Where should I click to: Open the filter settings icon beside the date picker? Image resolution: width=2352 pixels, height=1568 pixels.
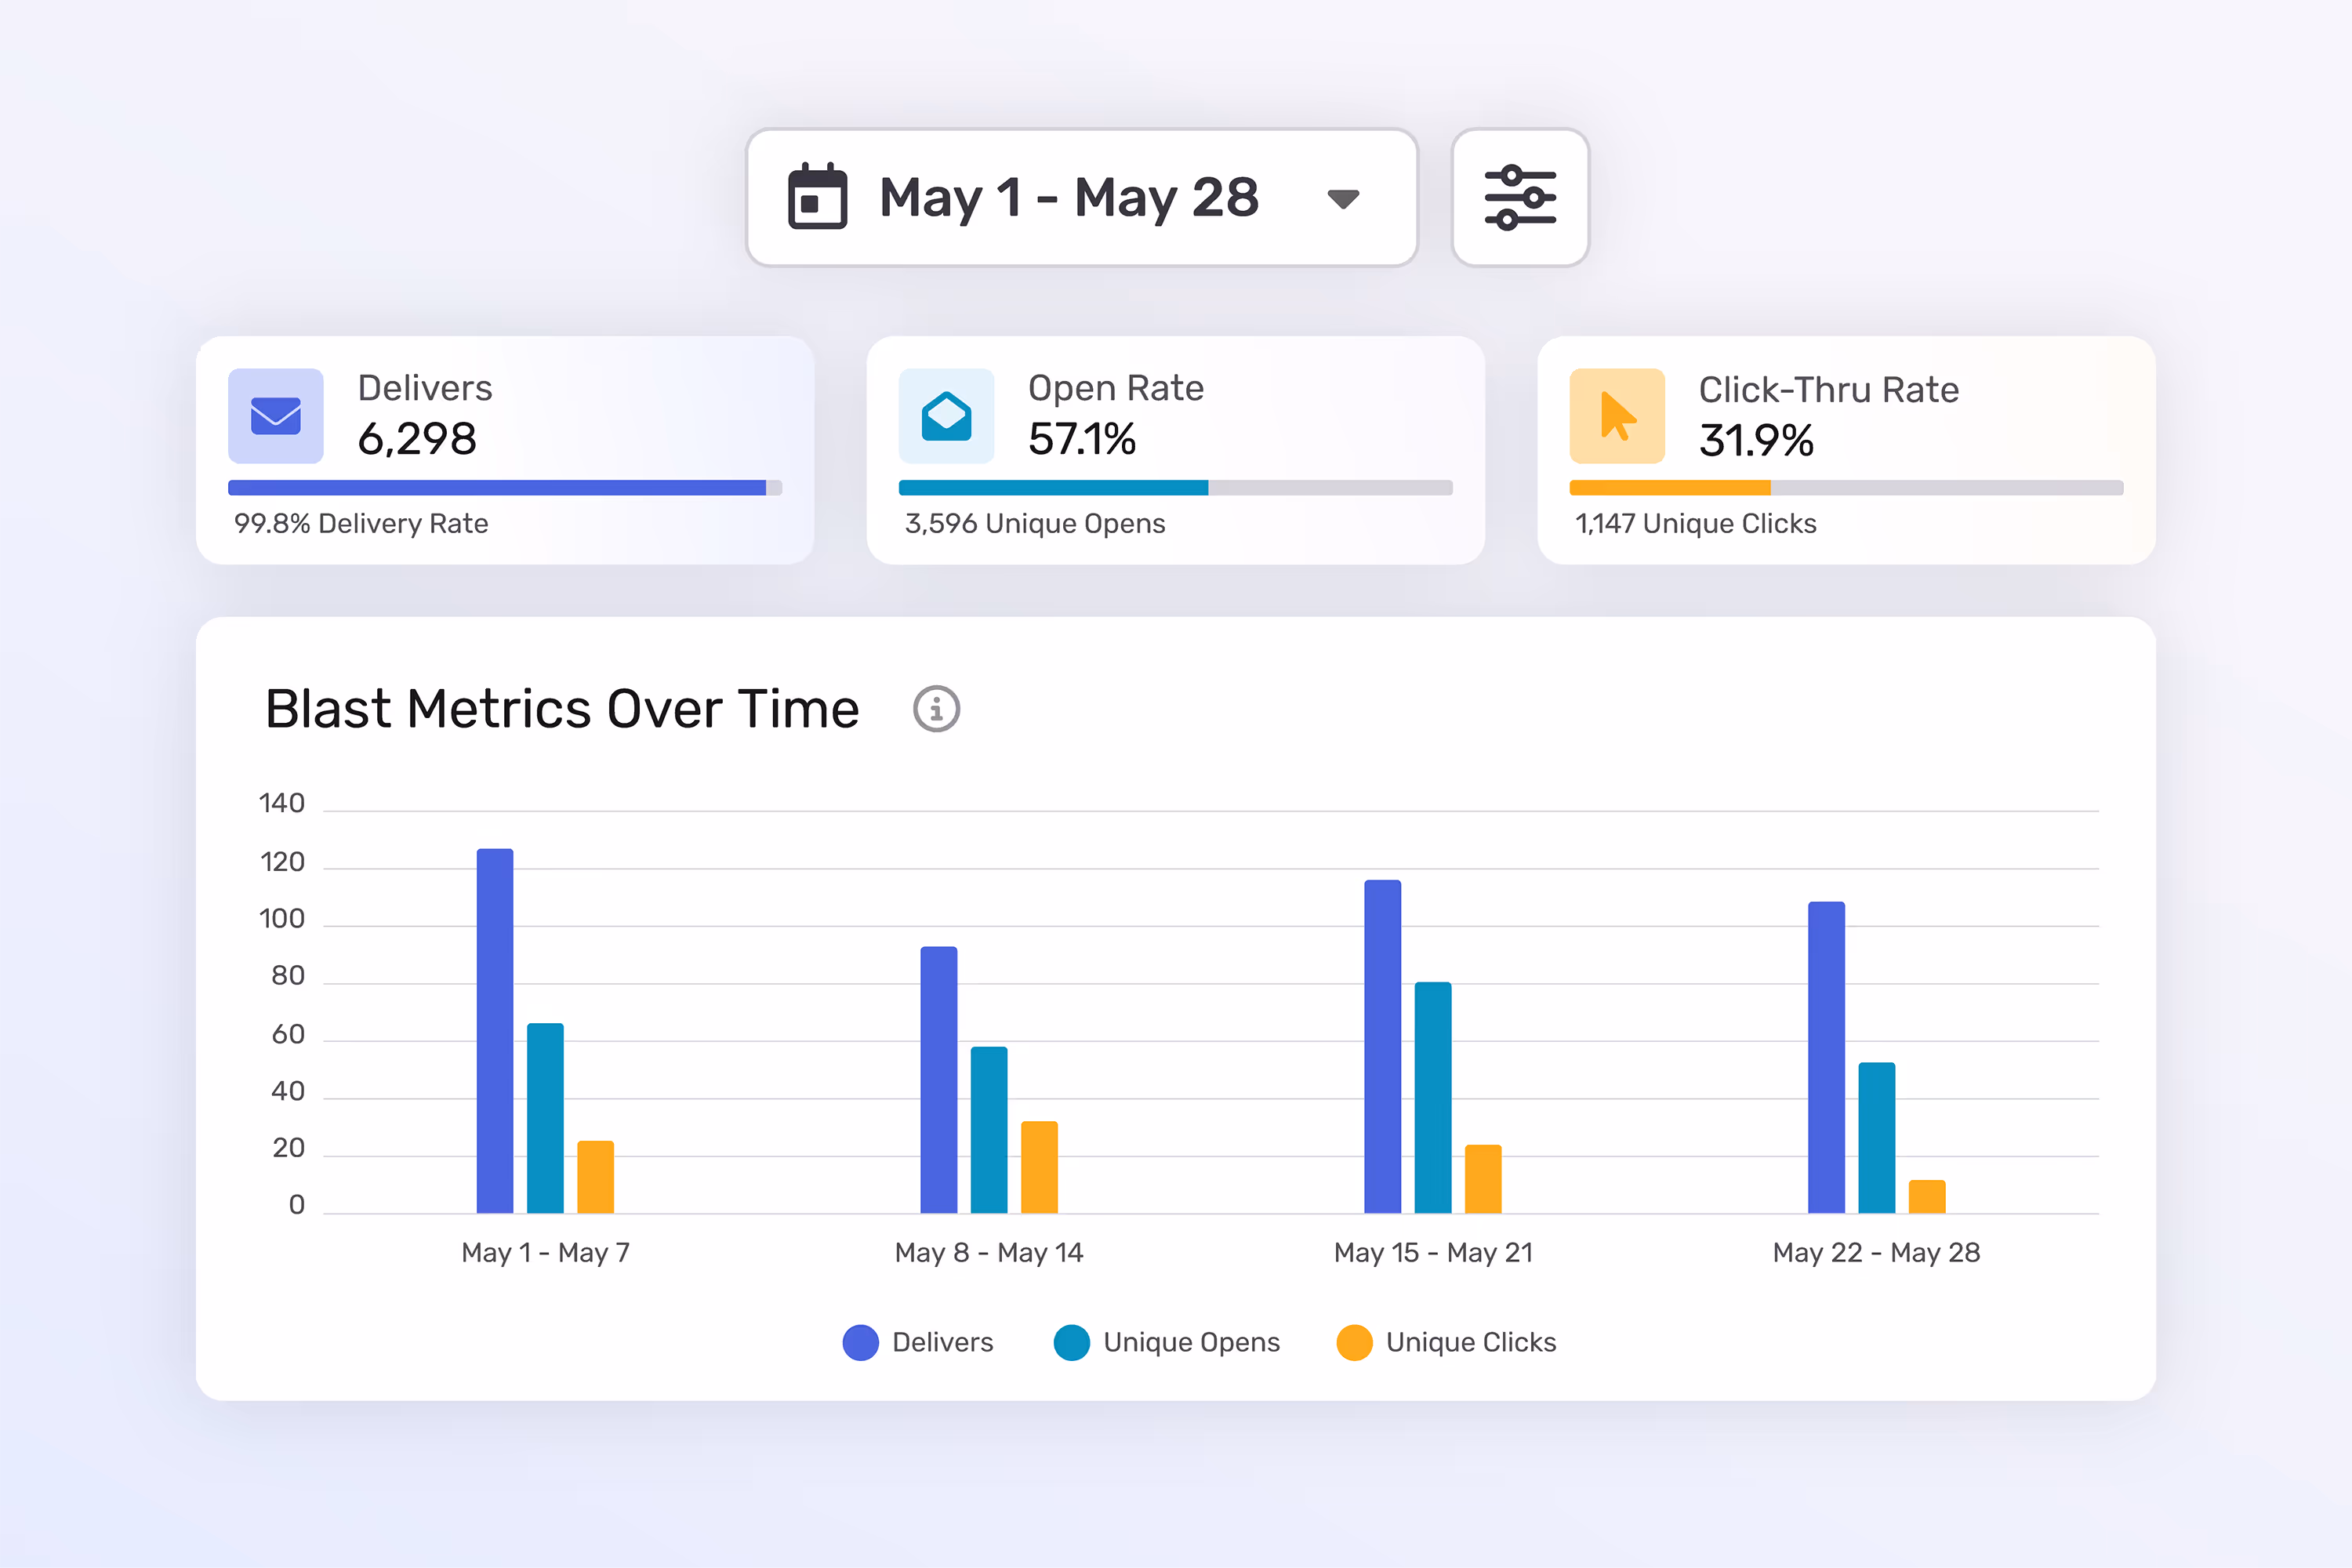1519,198
